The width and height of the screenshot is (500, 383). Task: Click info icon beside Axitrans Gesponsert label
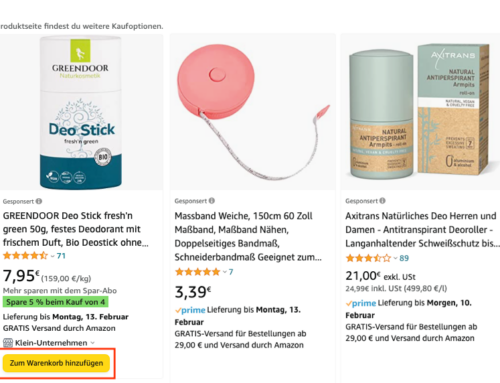coord(382,201)
